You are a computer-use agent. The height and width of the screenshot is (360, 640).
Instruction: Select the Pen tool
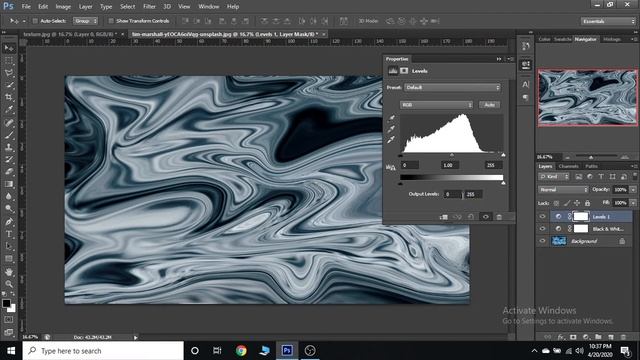click(9, 222)
